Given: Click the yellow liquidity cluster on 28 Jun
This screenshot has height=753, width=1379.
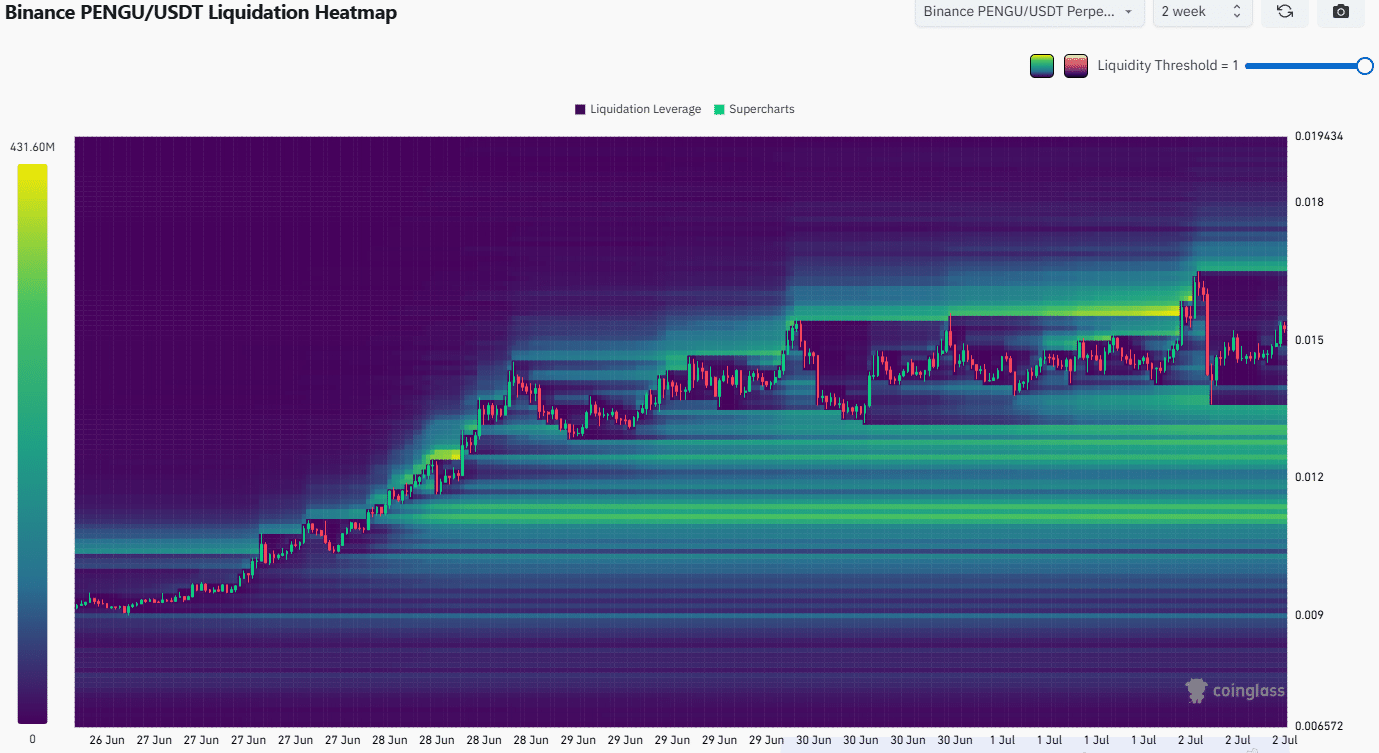Looking at the screenshot, I should pos(441,455).
